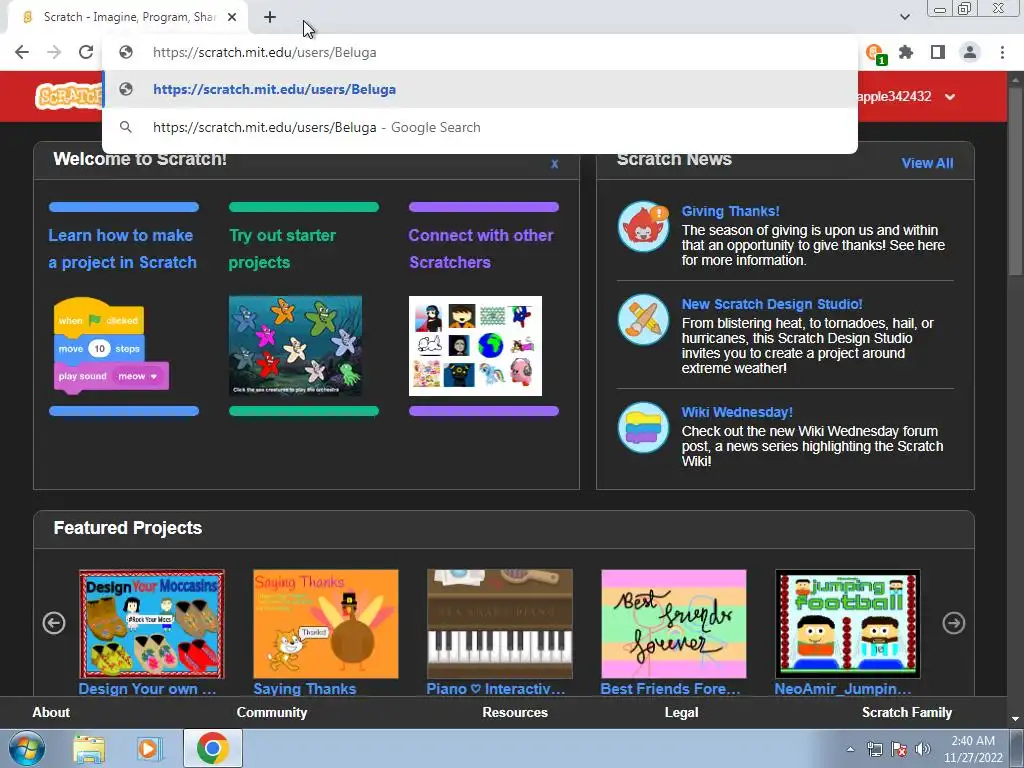Click the Giving Thanks news icon
This screenshot has width=1024, height=768.
click(643, 227)
